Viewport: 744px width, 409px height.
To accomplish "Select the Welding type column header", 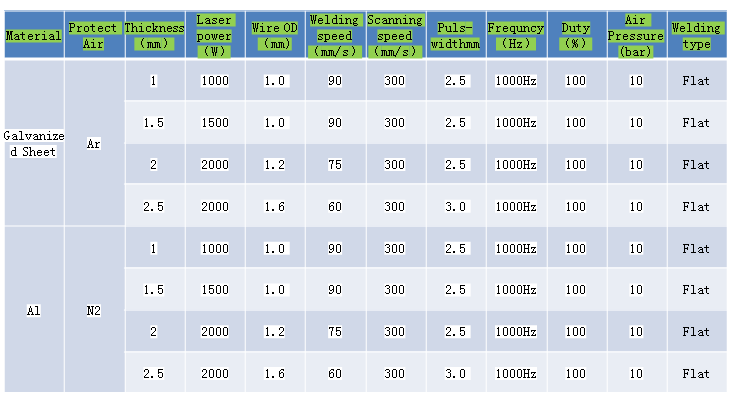I will pos(696,37).
